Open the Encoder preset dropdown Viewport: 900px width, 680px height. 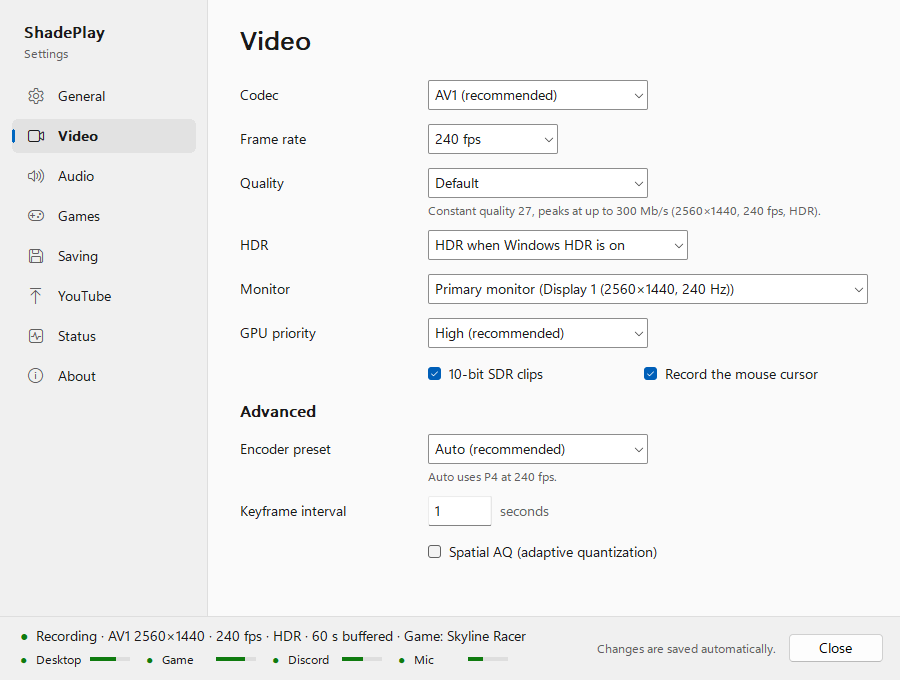[538, 449]
